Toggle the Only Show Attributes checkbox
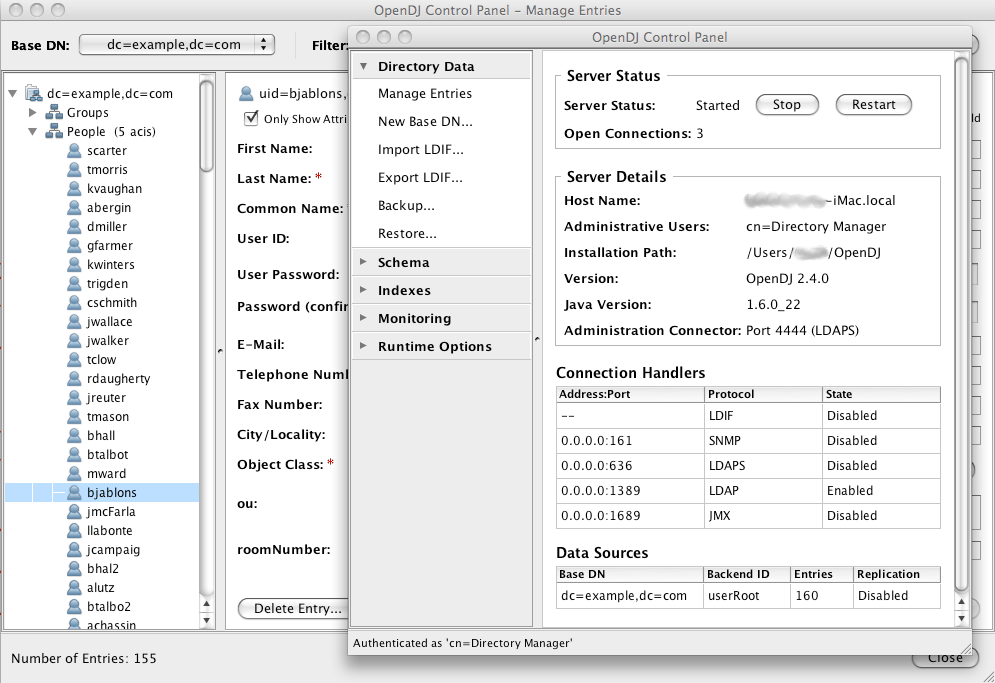The height and width of the screenshot is (683, 995). [x=251, y=118]
